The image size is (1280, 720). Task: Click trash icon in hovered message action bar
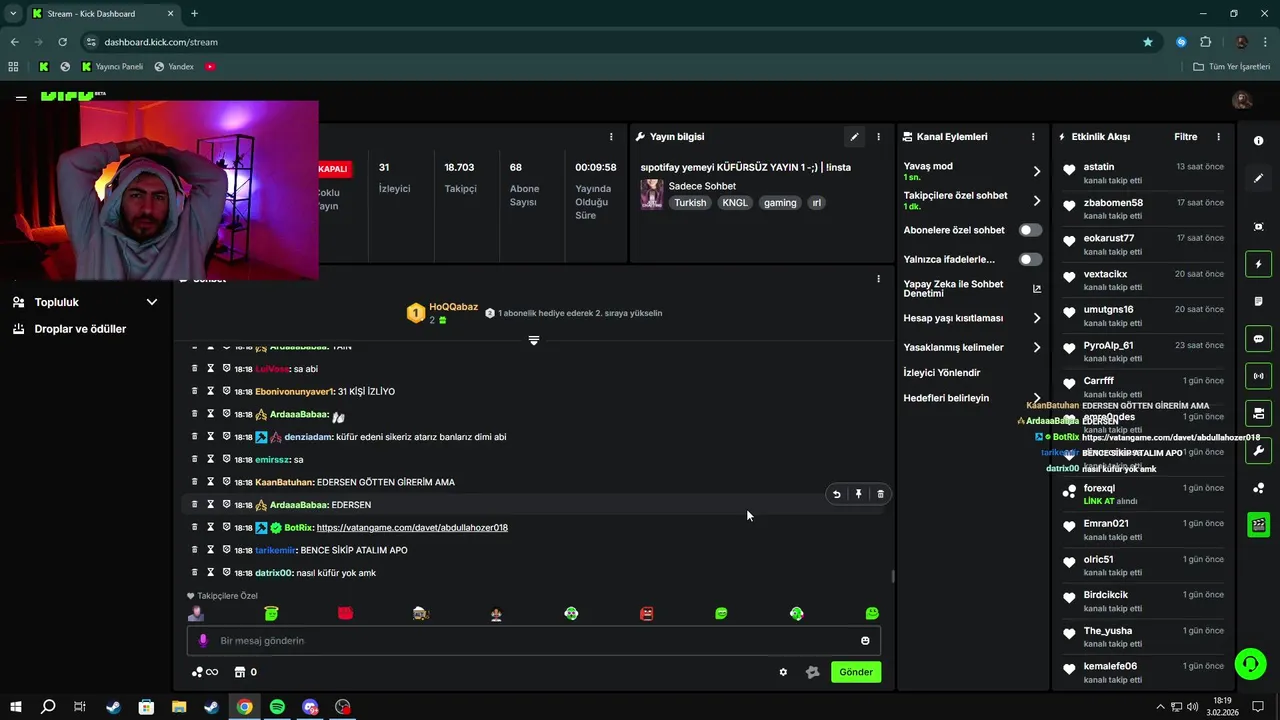880,494
